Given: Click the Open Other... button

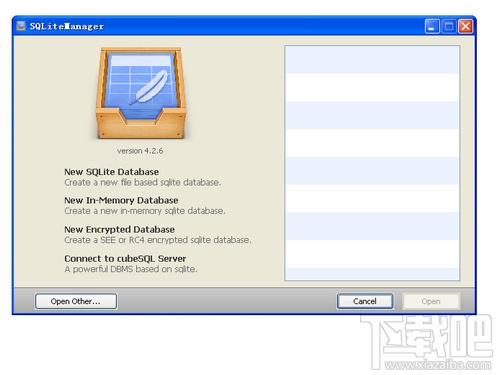Looking at the screenshot, I should coord(76,301).
